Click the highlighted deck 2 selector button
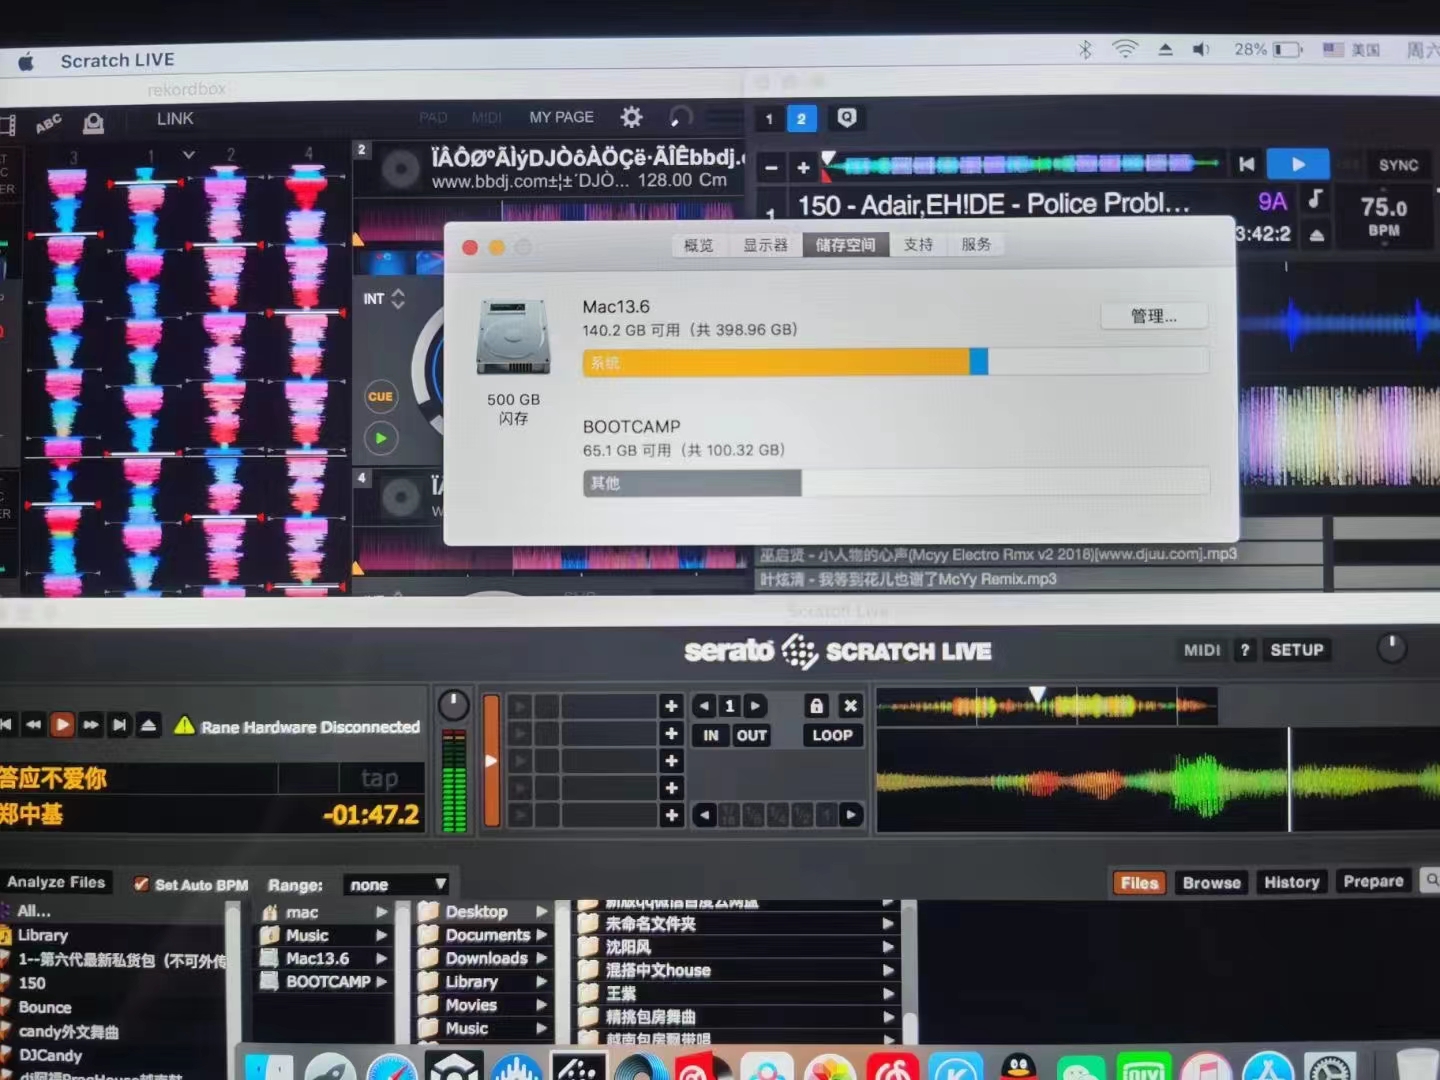1440x1080 pixels. pyautogui.click(x=801, y=119)
